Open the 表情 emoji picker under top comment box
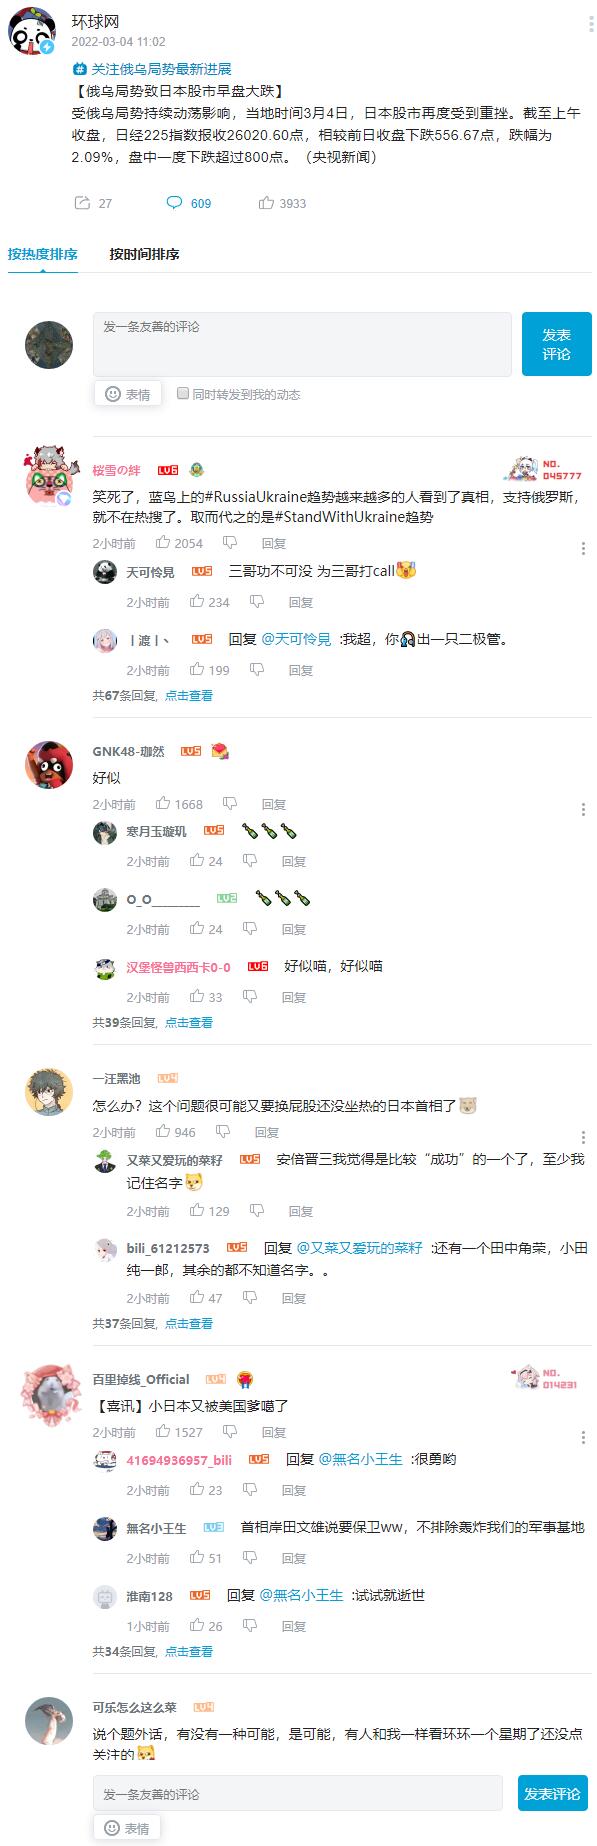 click(x=127, y=394)
